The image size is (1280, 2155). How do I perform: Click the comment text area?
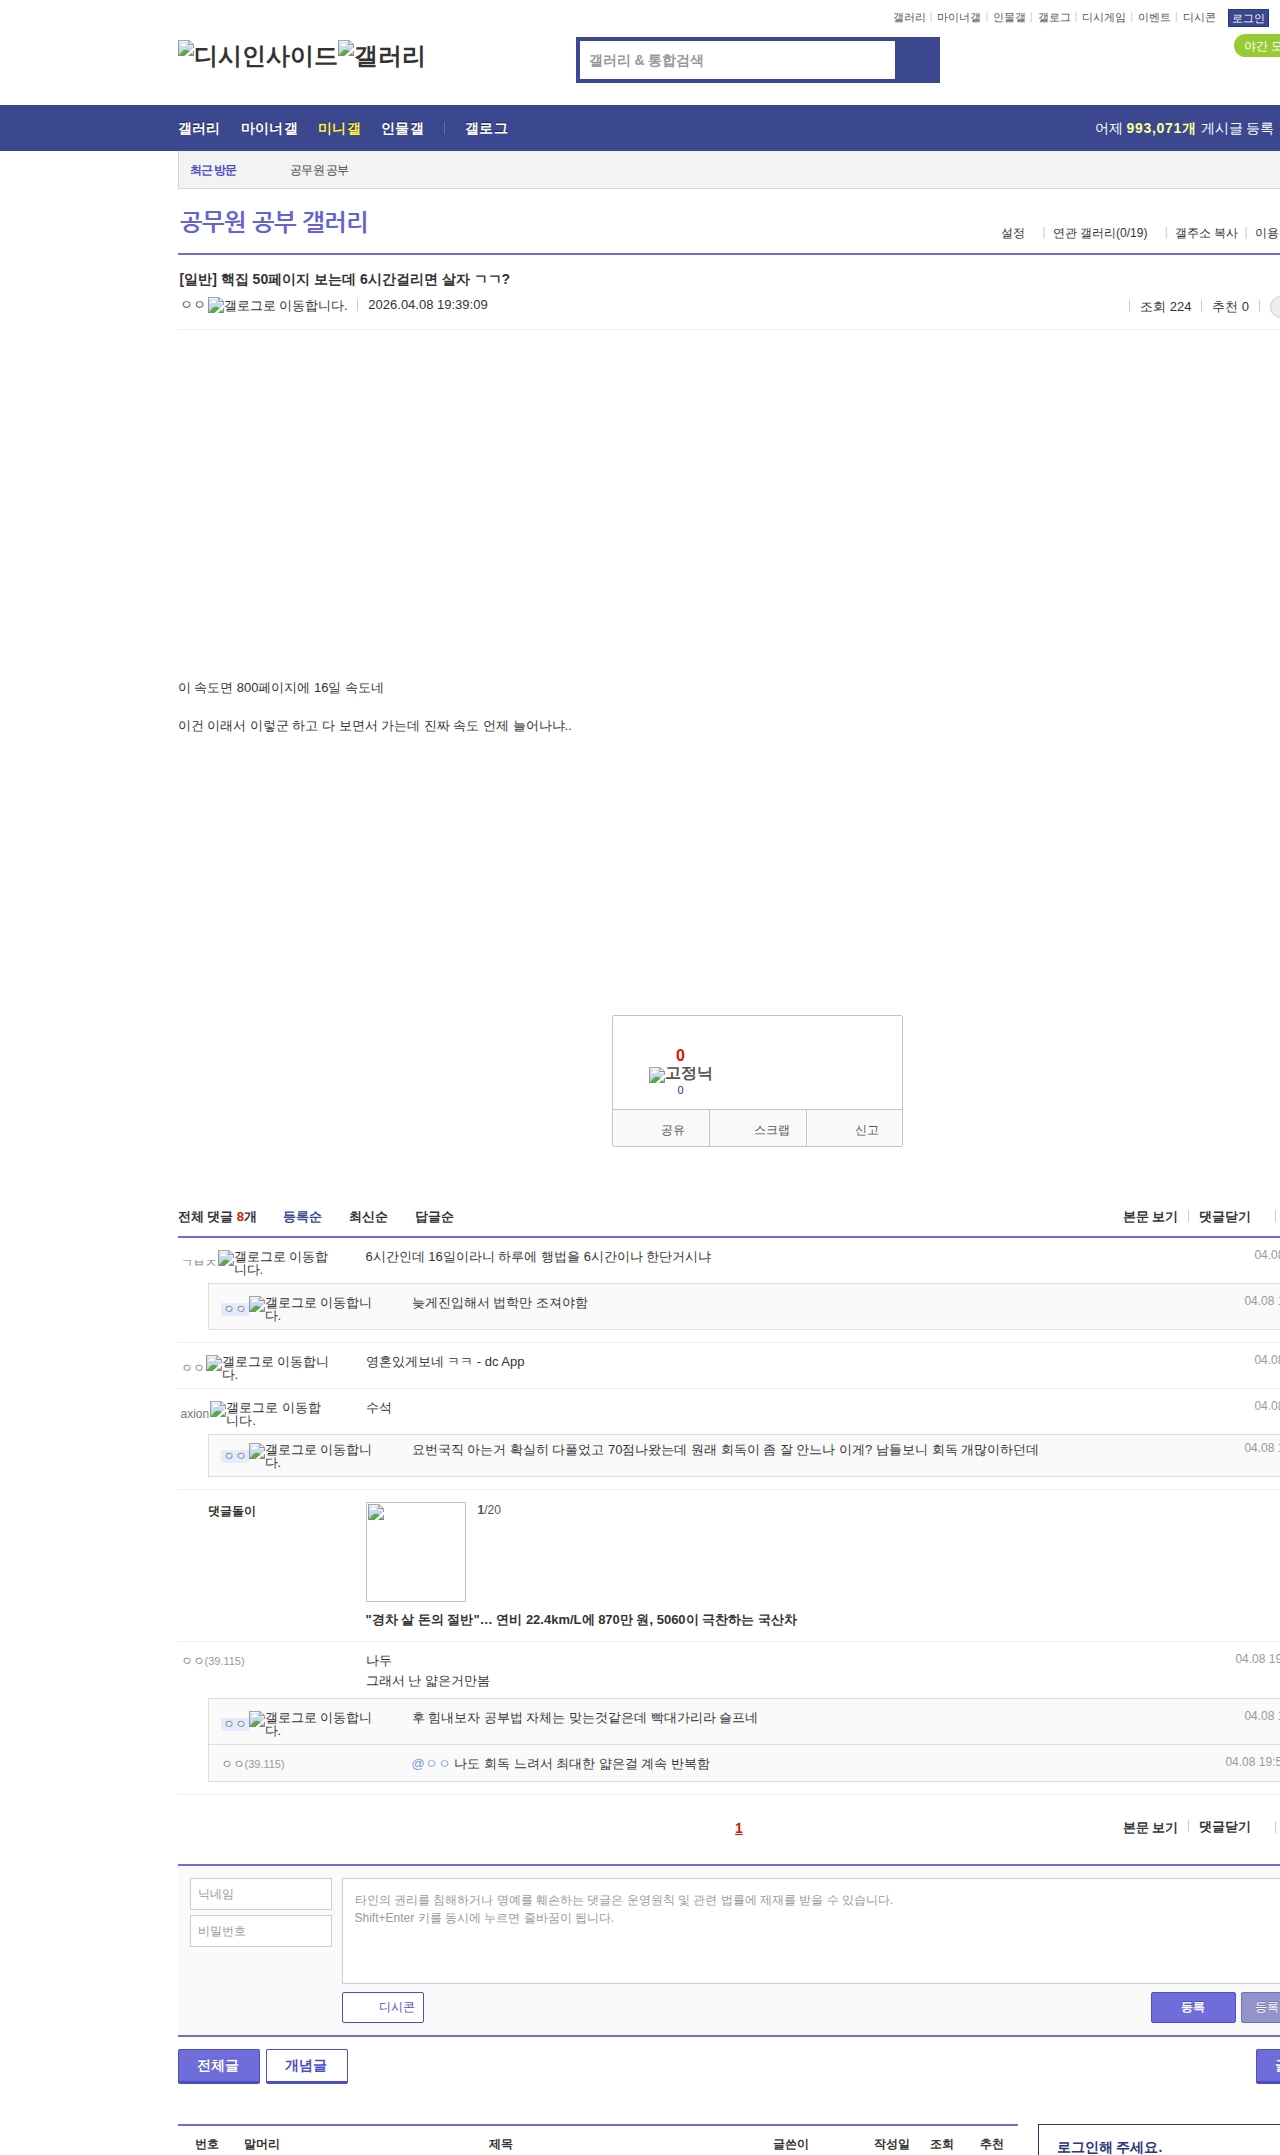811,1931
